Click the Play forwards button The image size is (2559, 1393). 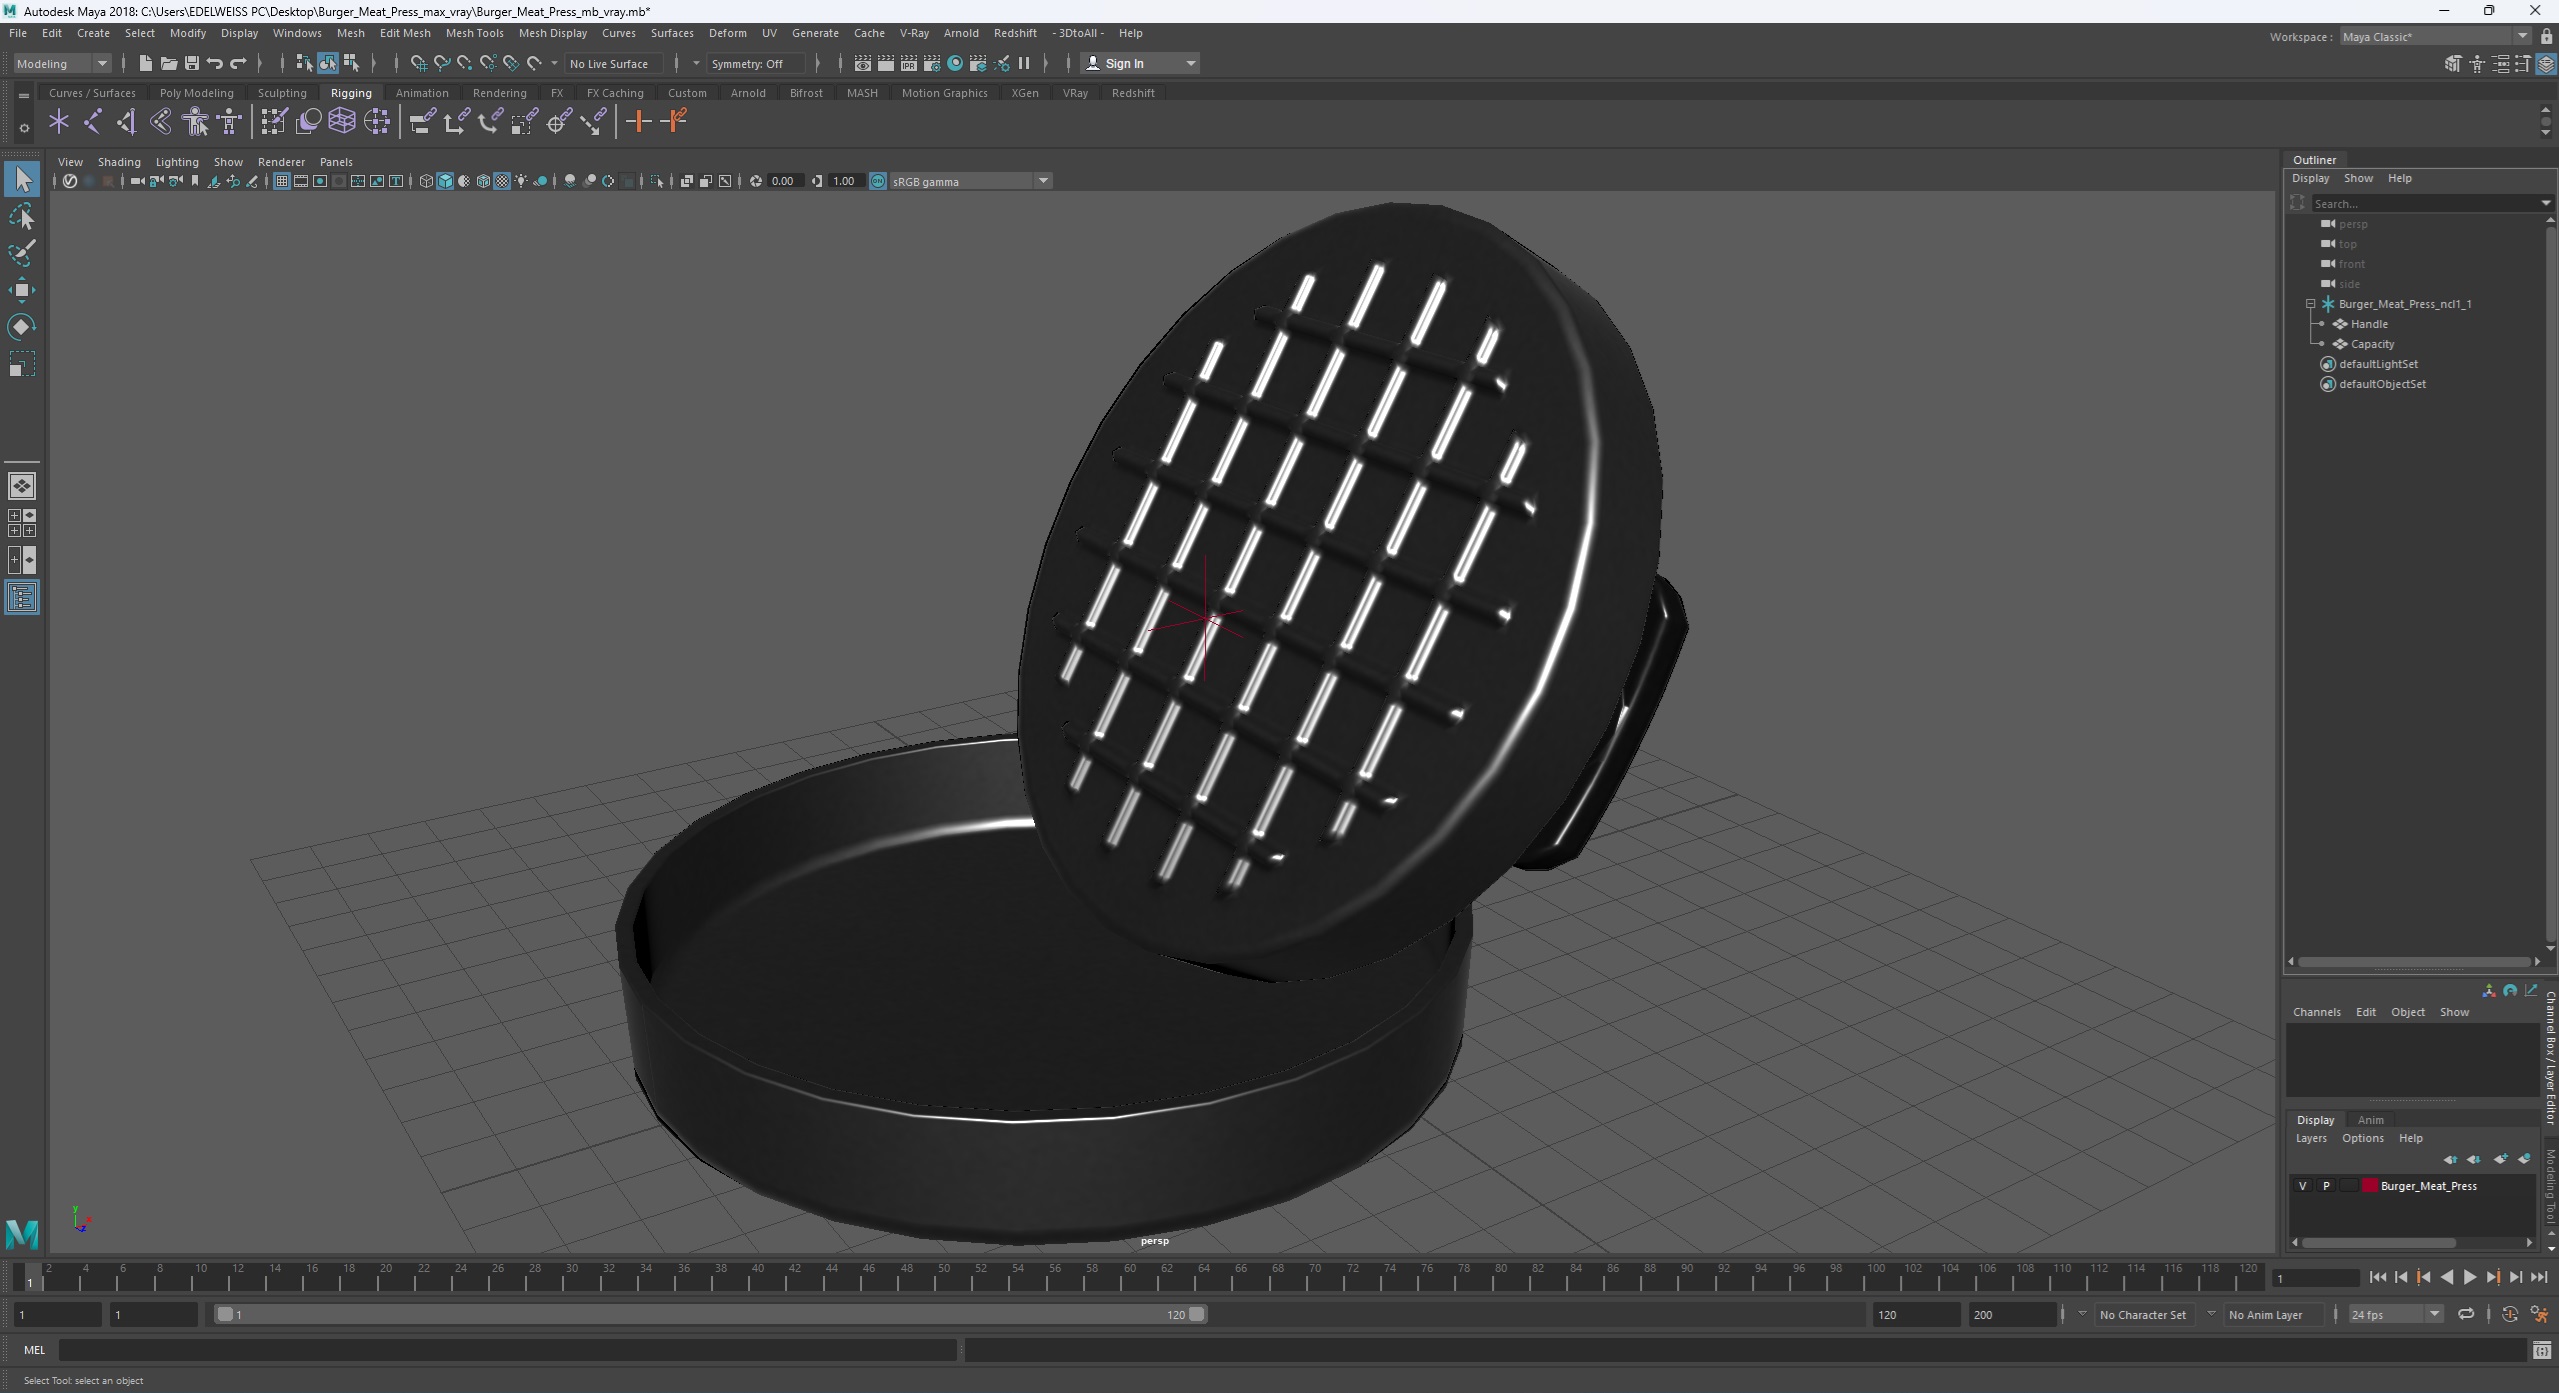click(x=2470, y=1278)
